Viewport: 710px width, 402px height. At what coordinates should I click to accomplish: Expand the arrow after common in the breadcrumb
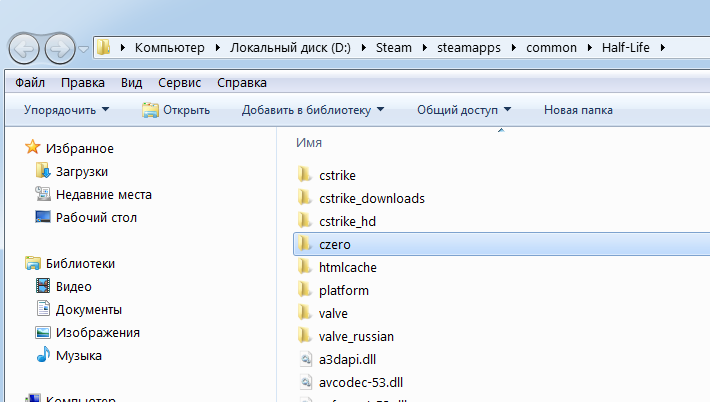pos(590,48)
